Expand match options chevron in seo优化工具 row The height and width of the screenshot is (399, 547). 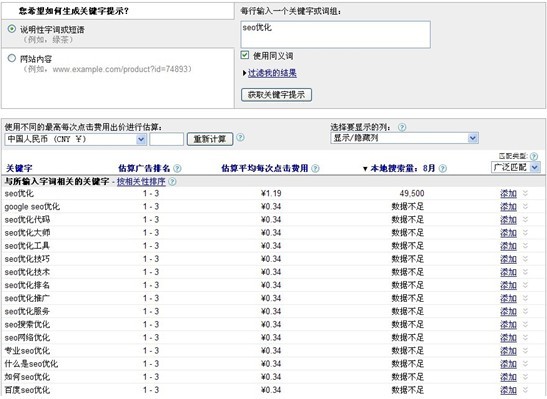click(525, 246)
